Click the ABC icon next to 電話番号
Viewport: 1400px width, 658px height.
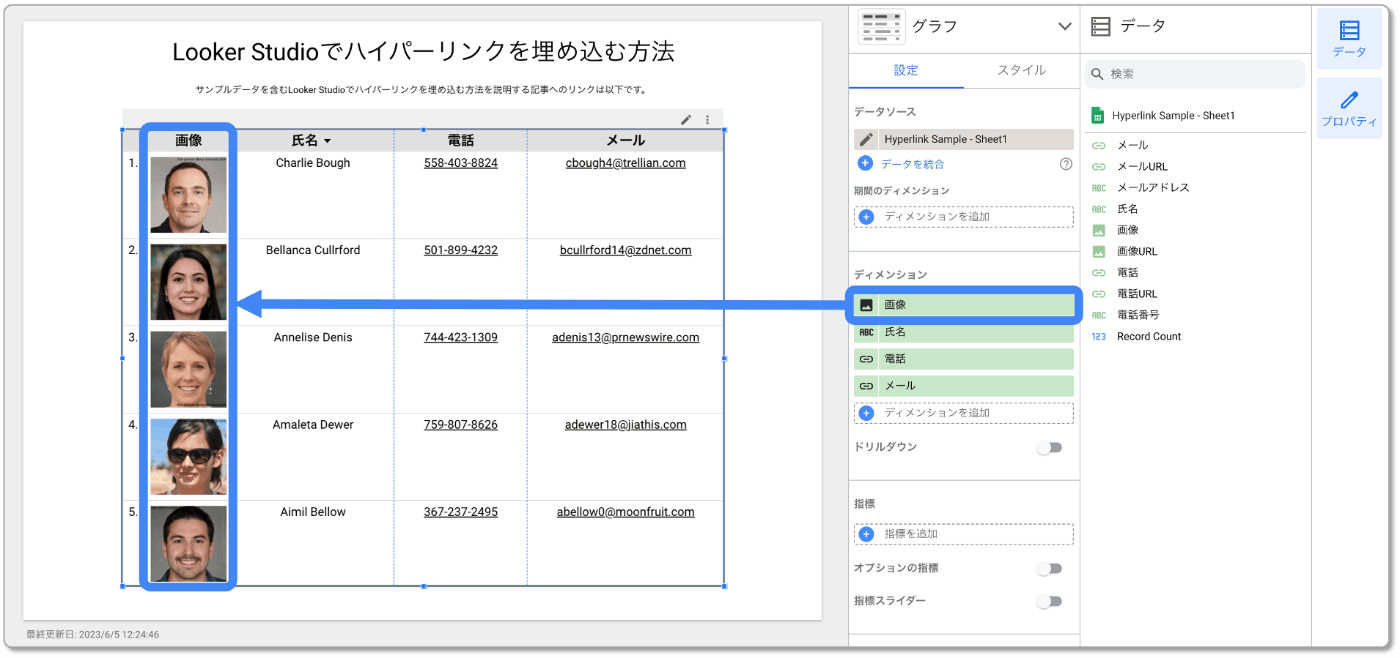pos(1099,315)
